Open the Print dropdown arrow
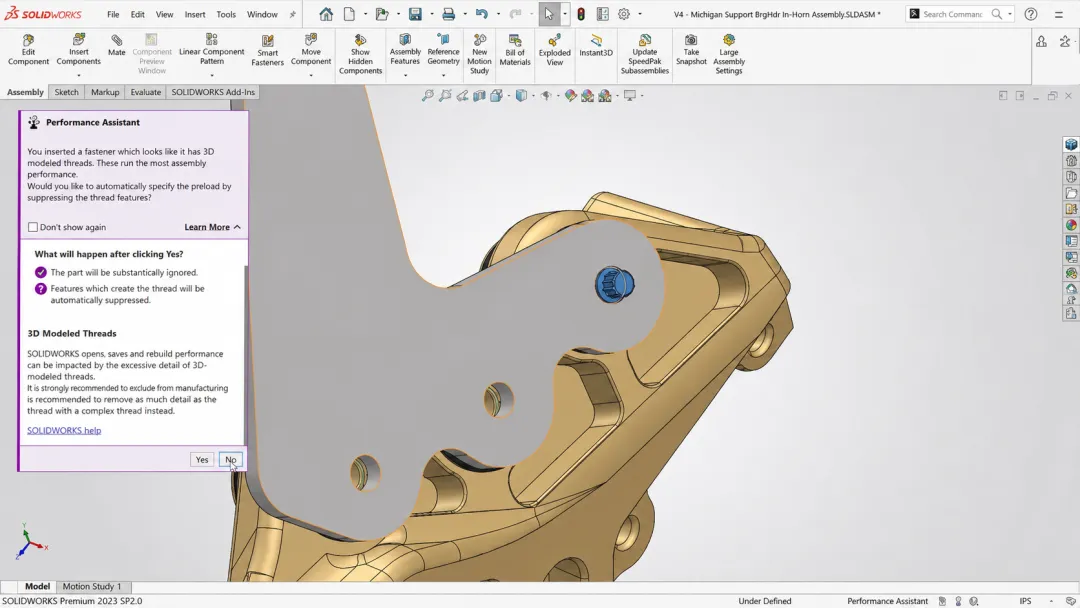1080x608 pixels. 465,14
